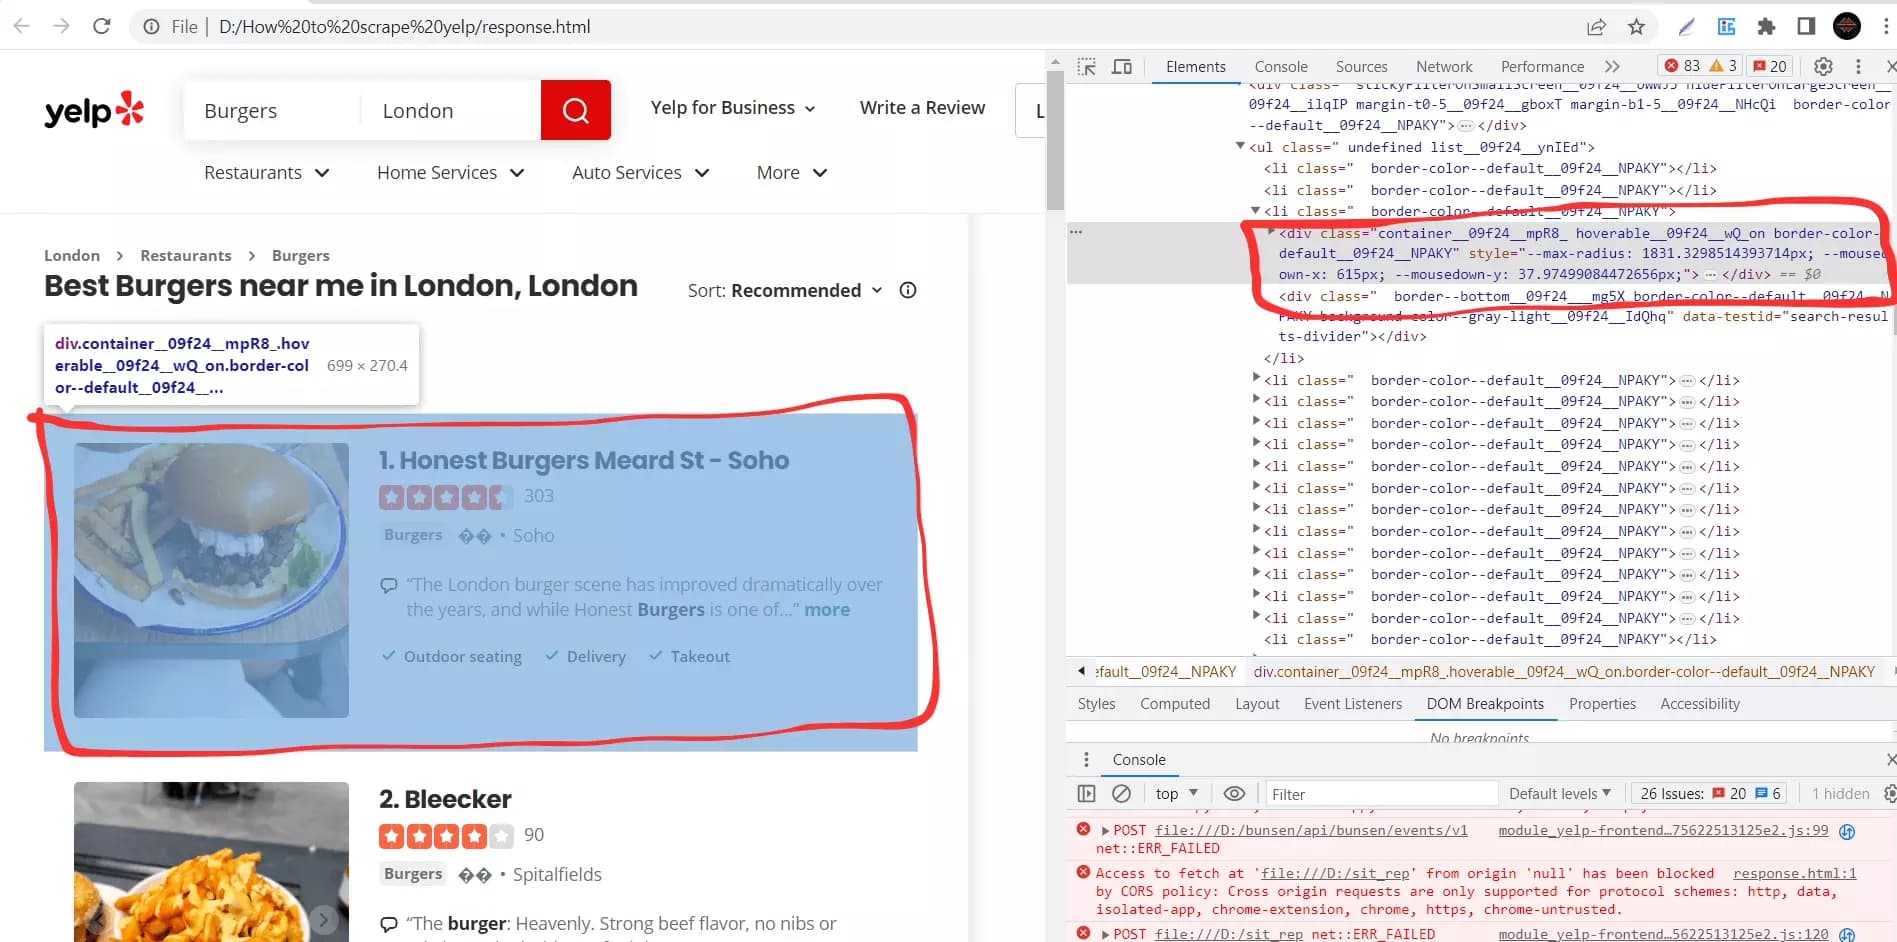Click the London location field
The image size is (1897, 942).
tap(450, 111)
